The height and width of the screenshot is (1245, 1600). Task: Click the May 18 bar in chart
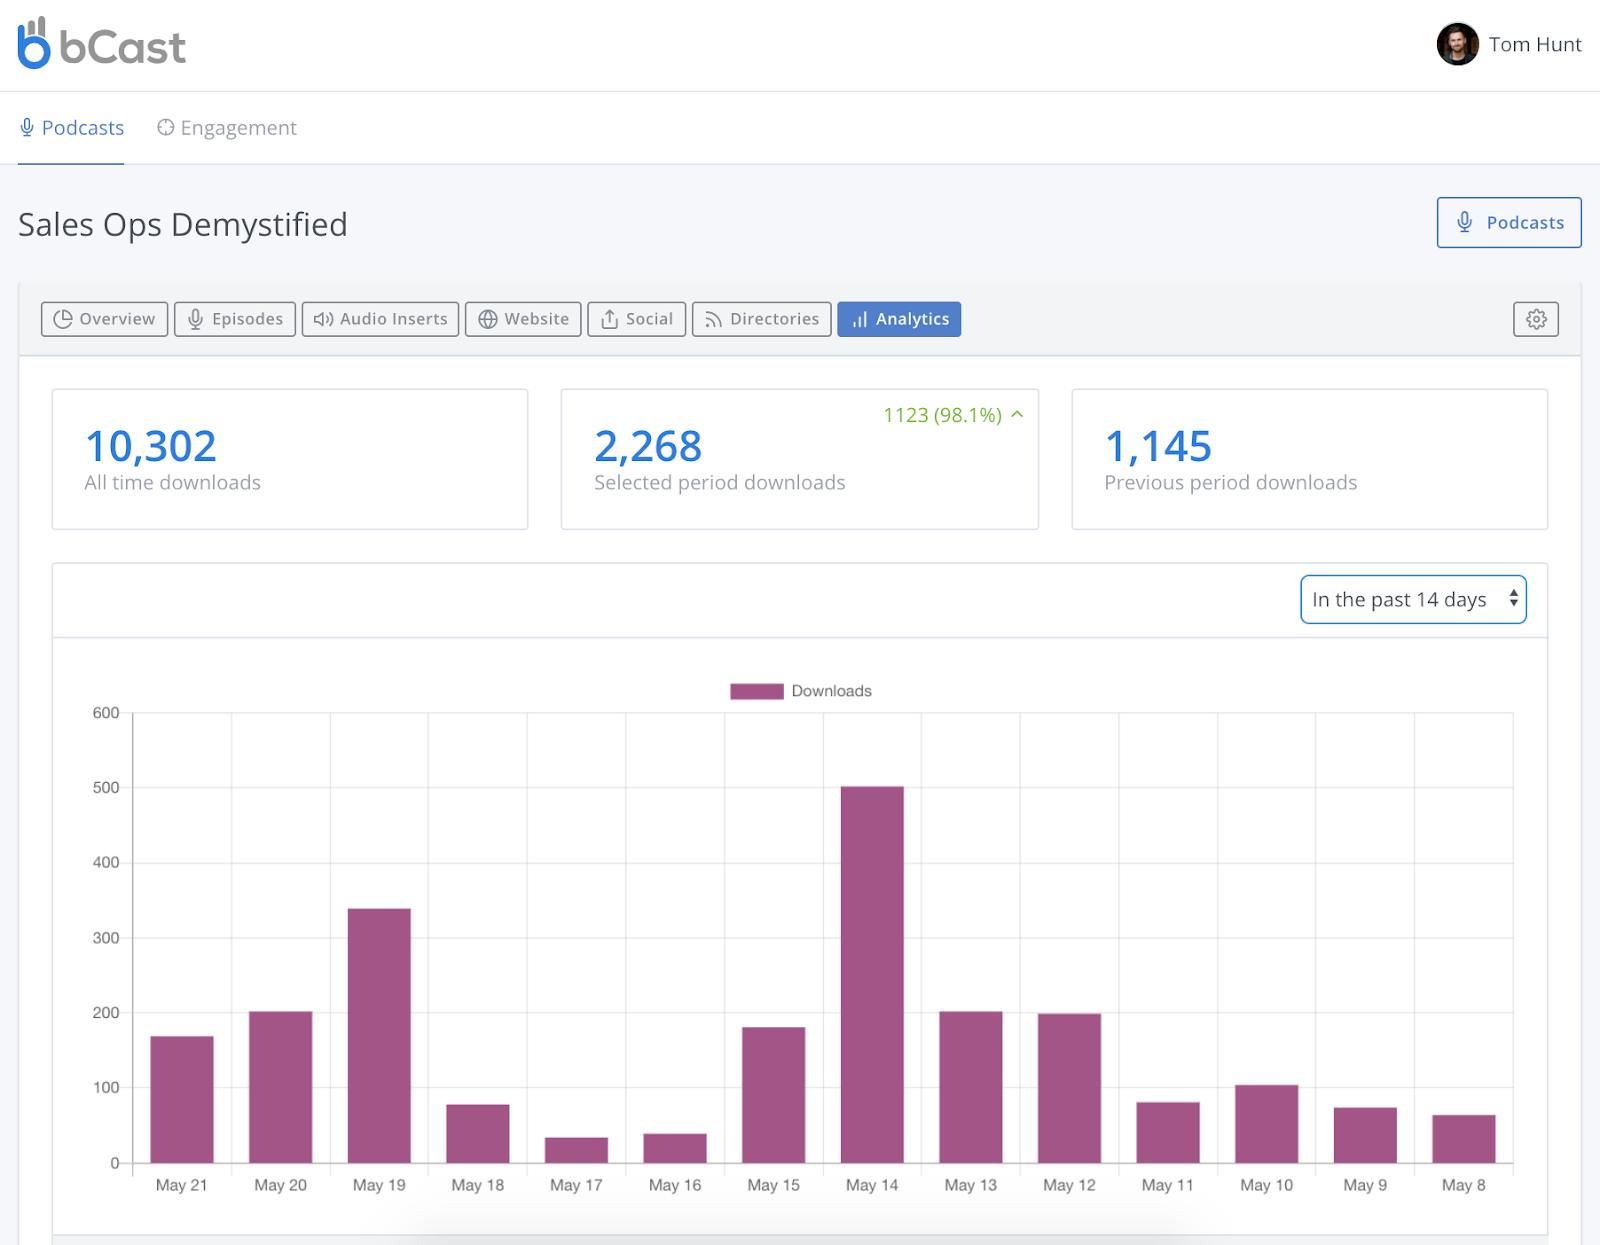pyautogui.click(x=478, y=1133)
